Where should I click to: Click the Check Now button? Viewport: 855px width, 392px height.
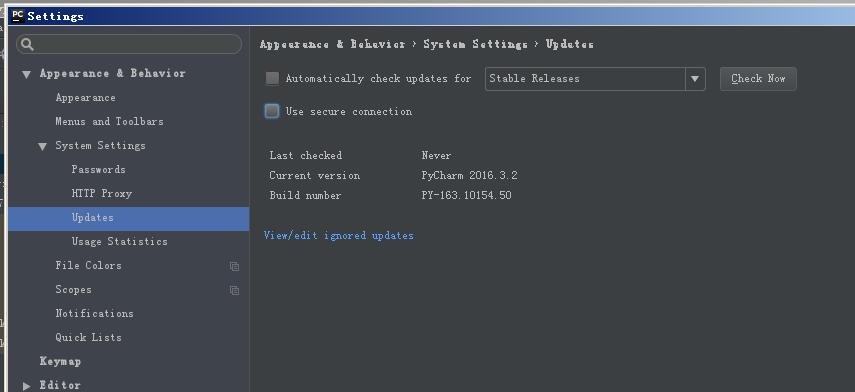click(758, 79)
